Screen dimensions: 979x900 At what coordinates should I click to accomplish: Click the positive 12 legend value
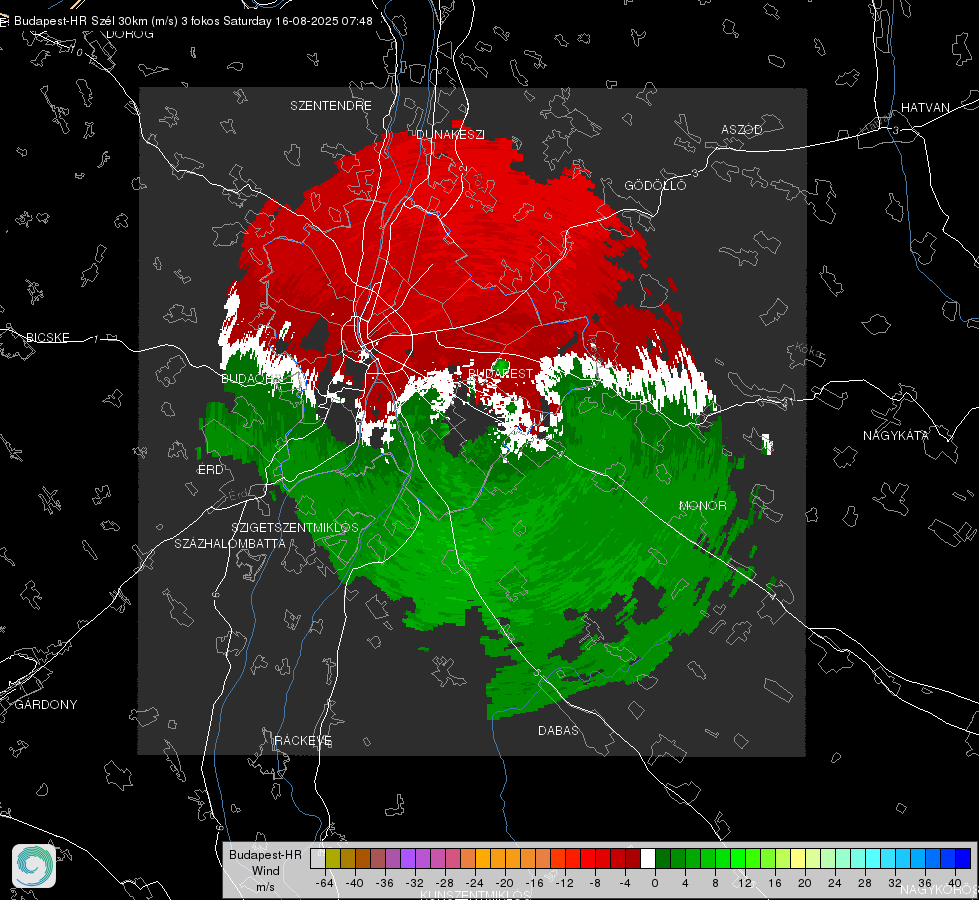pyautogui.click(x=745, y=883)
